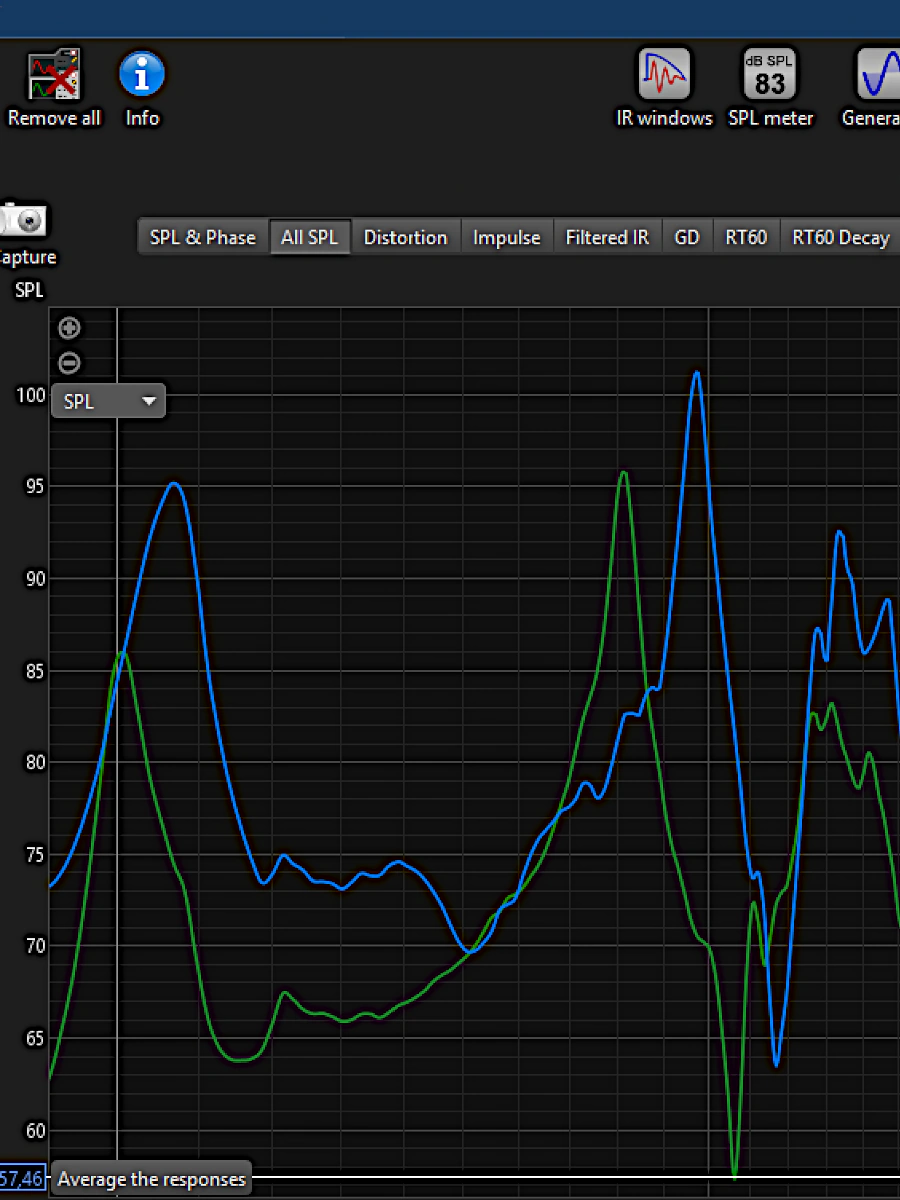Screen dimensions: 900x1200
Task: Click the 70 label on SPL axis
Action: point(34,946)
